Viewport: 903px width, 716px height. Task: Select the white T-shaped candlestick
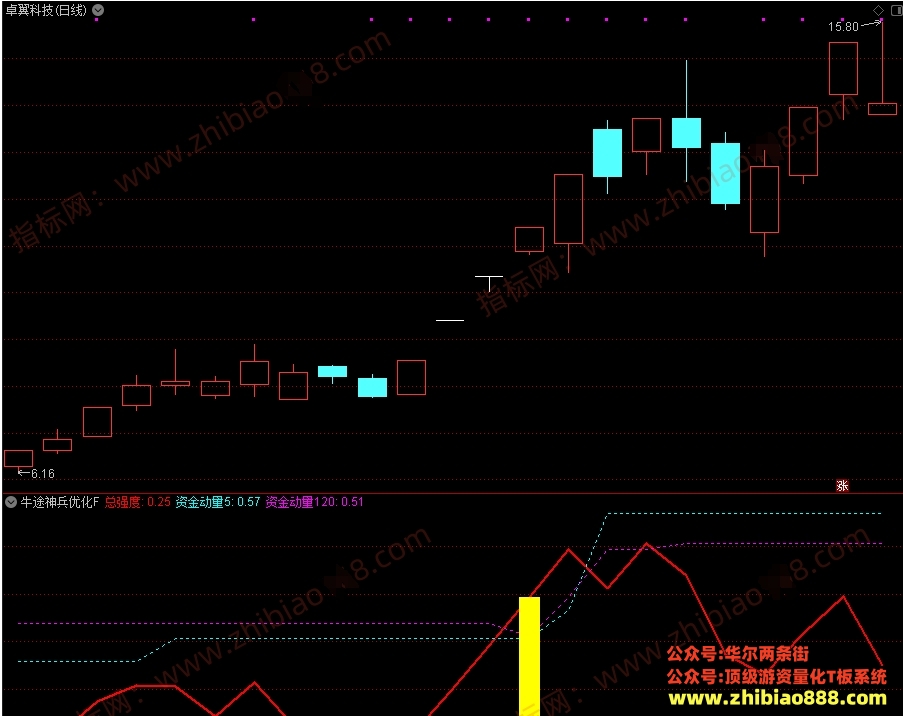coord(489,283)
